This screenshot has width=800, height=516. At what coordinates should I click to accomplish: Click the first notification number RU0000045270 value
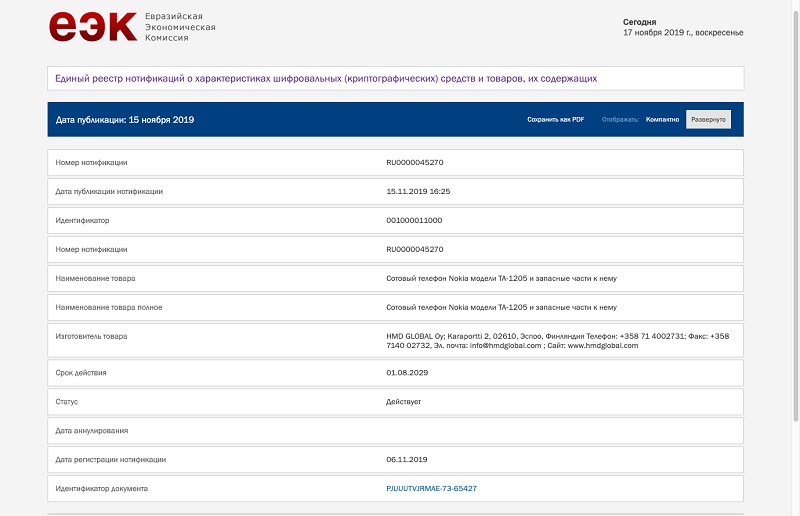[414, 162]
